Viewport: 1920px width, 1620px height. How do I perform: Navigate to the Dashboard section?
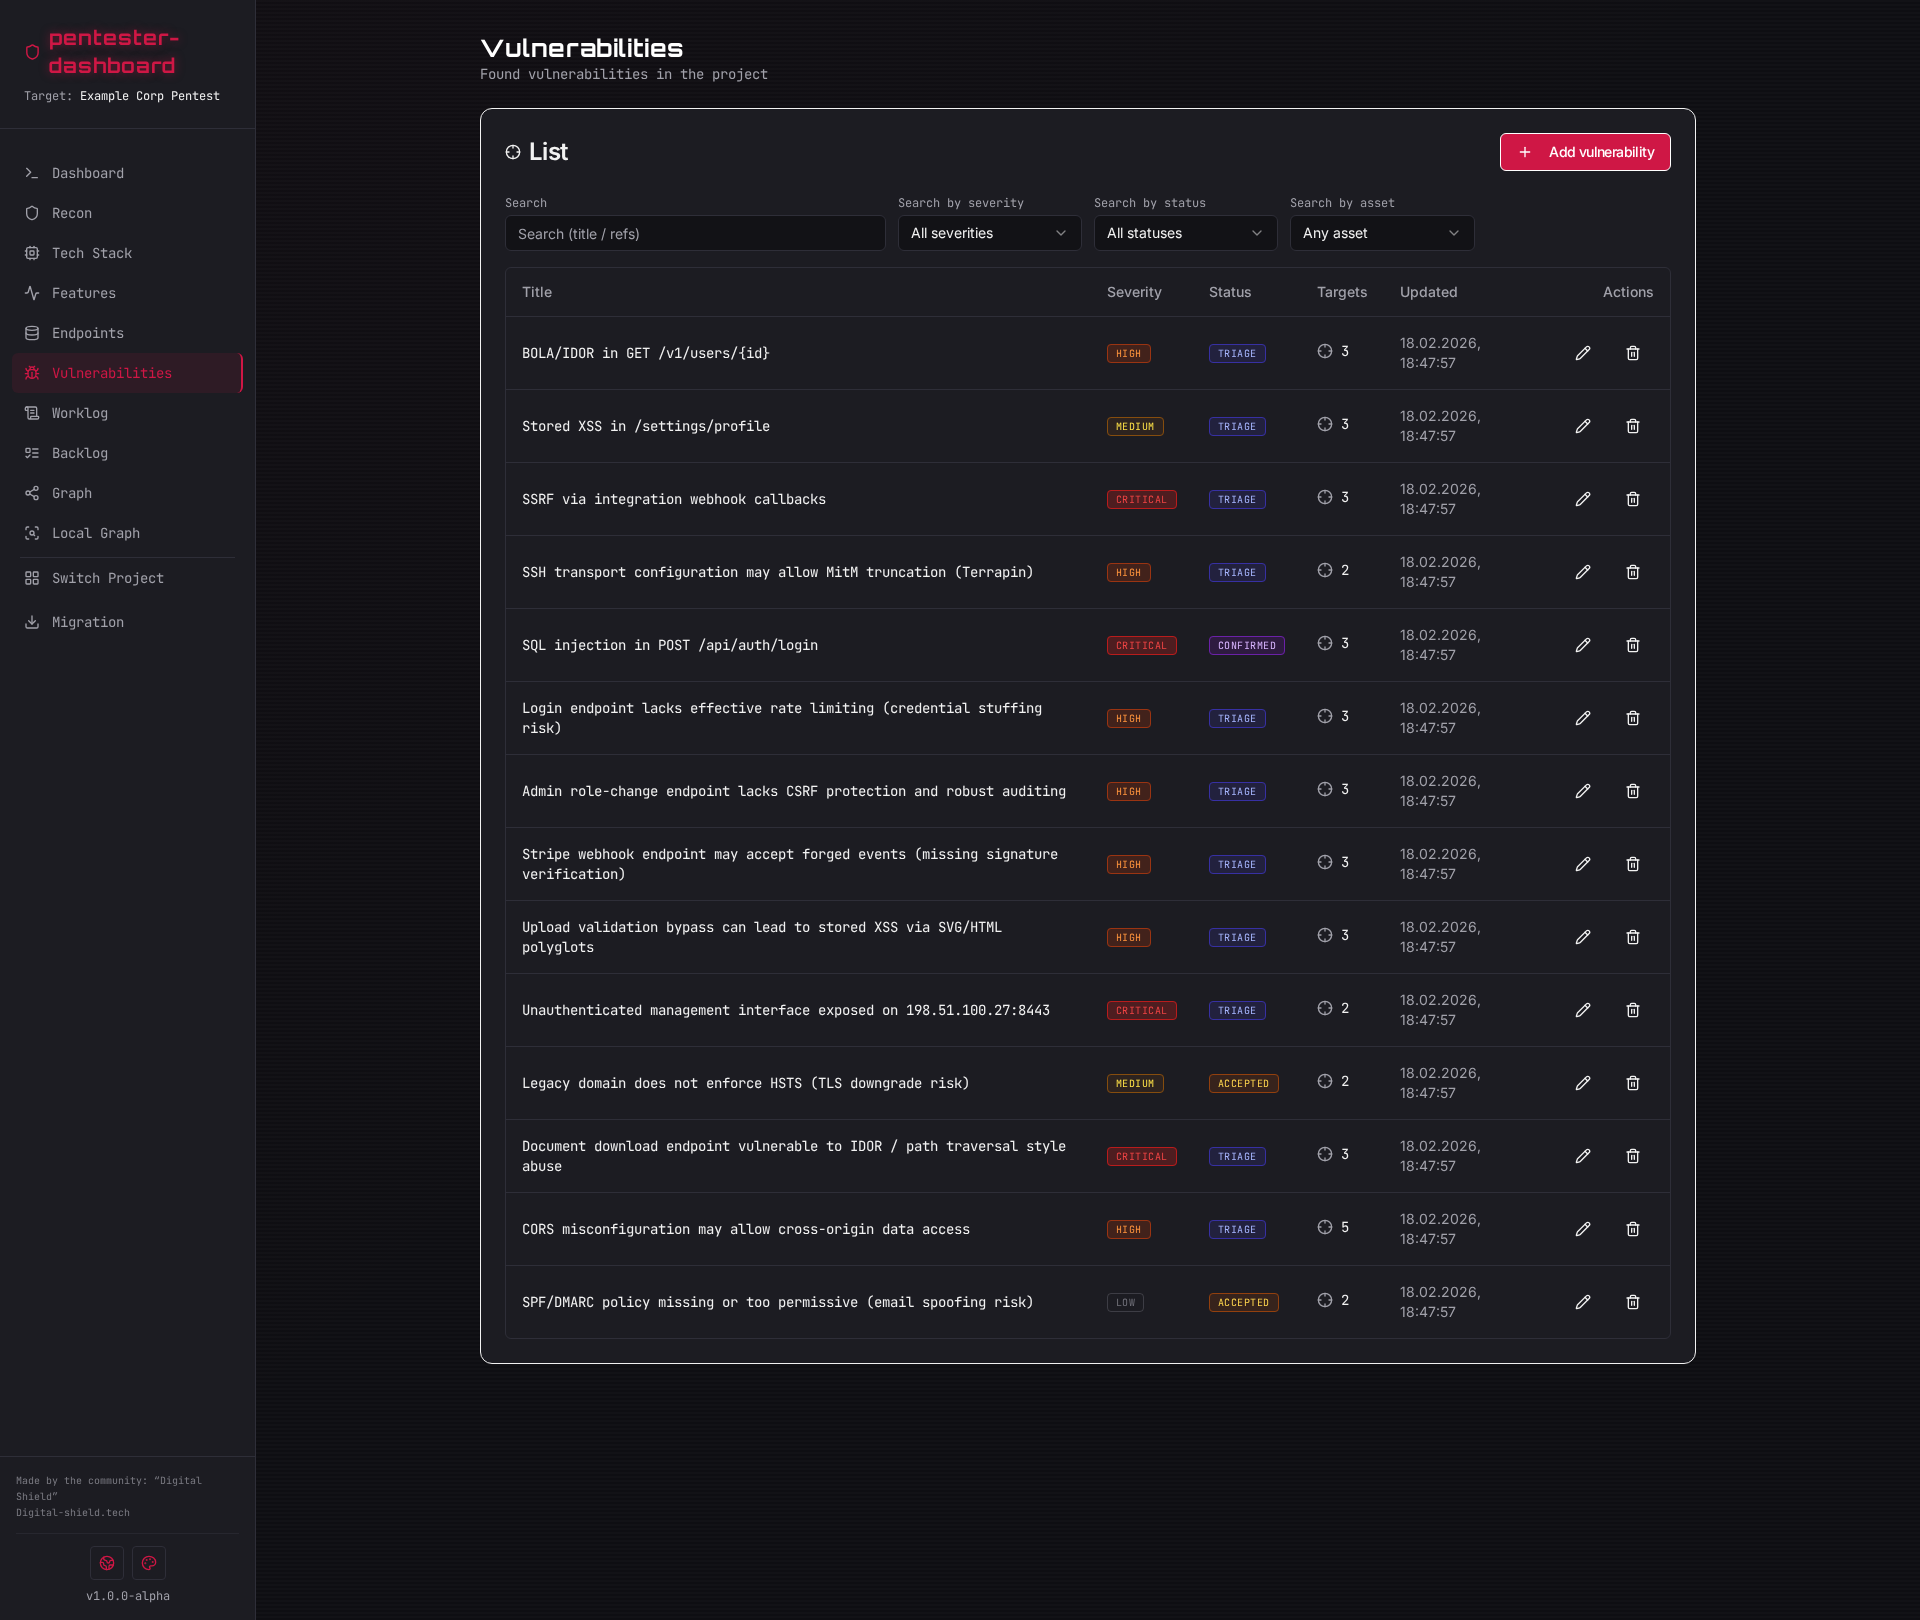[x=87, y=173]
